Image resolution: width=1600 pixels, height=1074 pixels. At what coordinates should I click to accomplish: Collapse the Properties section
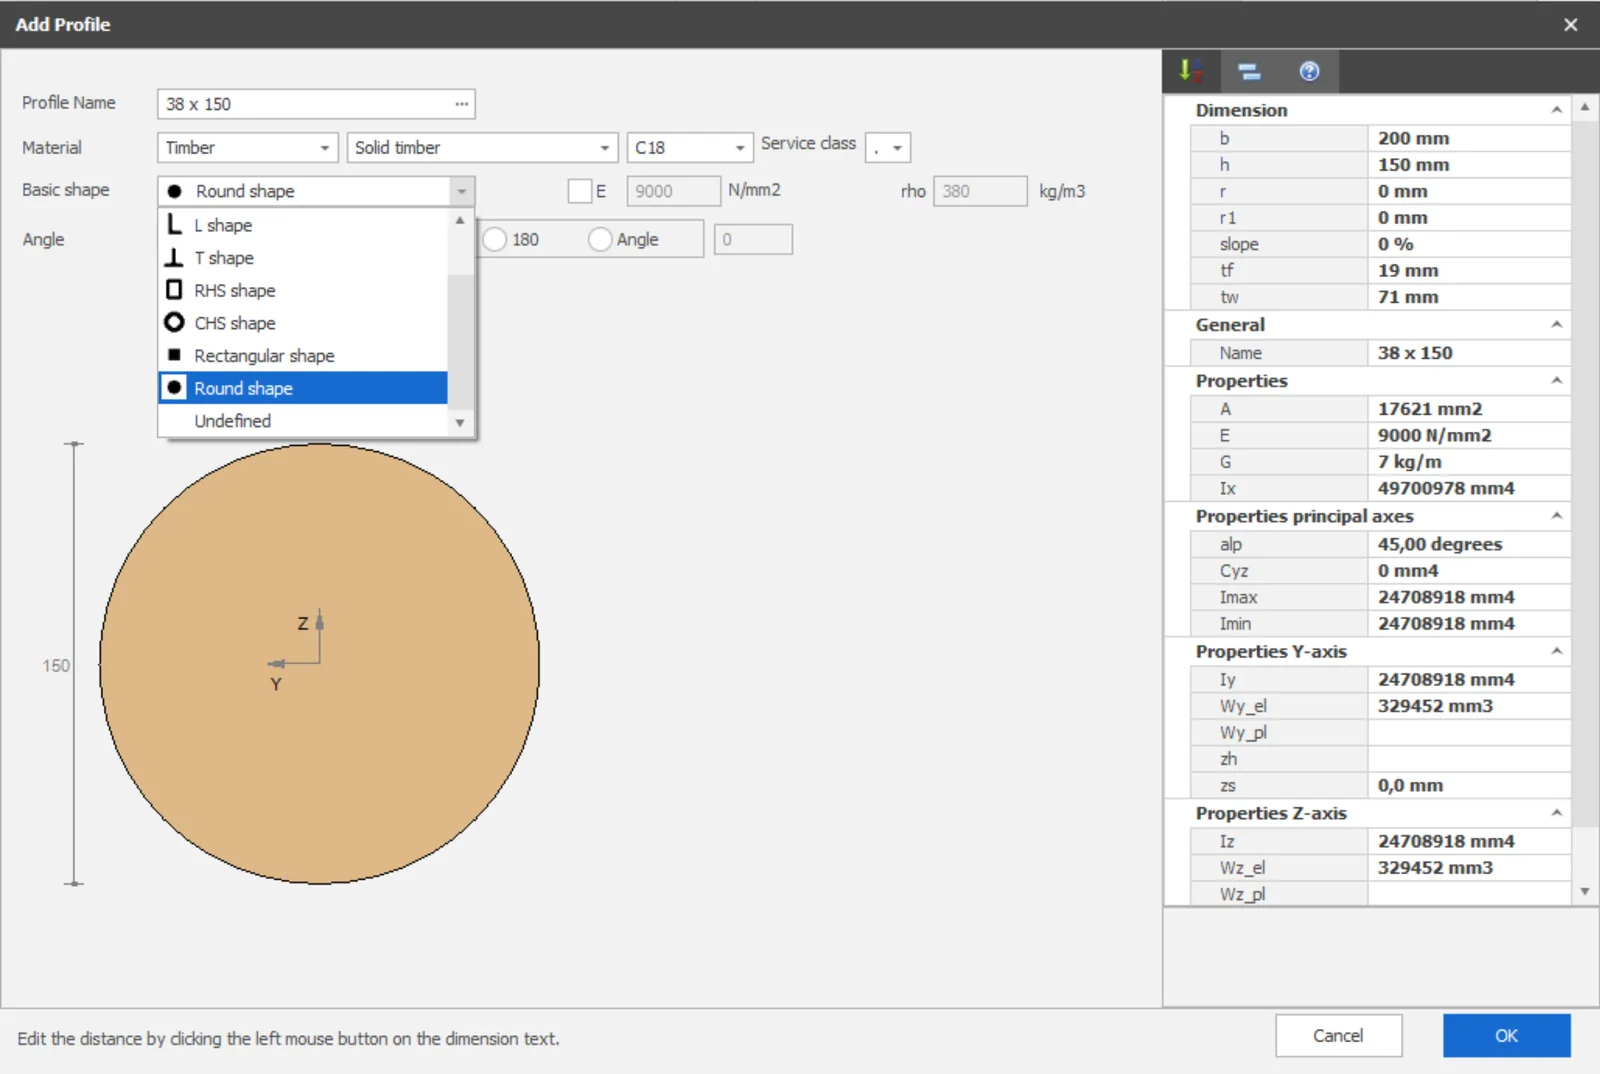coord(1556,381)
